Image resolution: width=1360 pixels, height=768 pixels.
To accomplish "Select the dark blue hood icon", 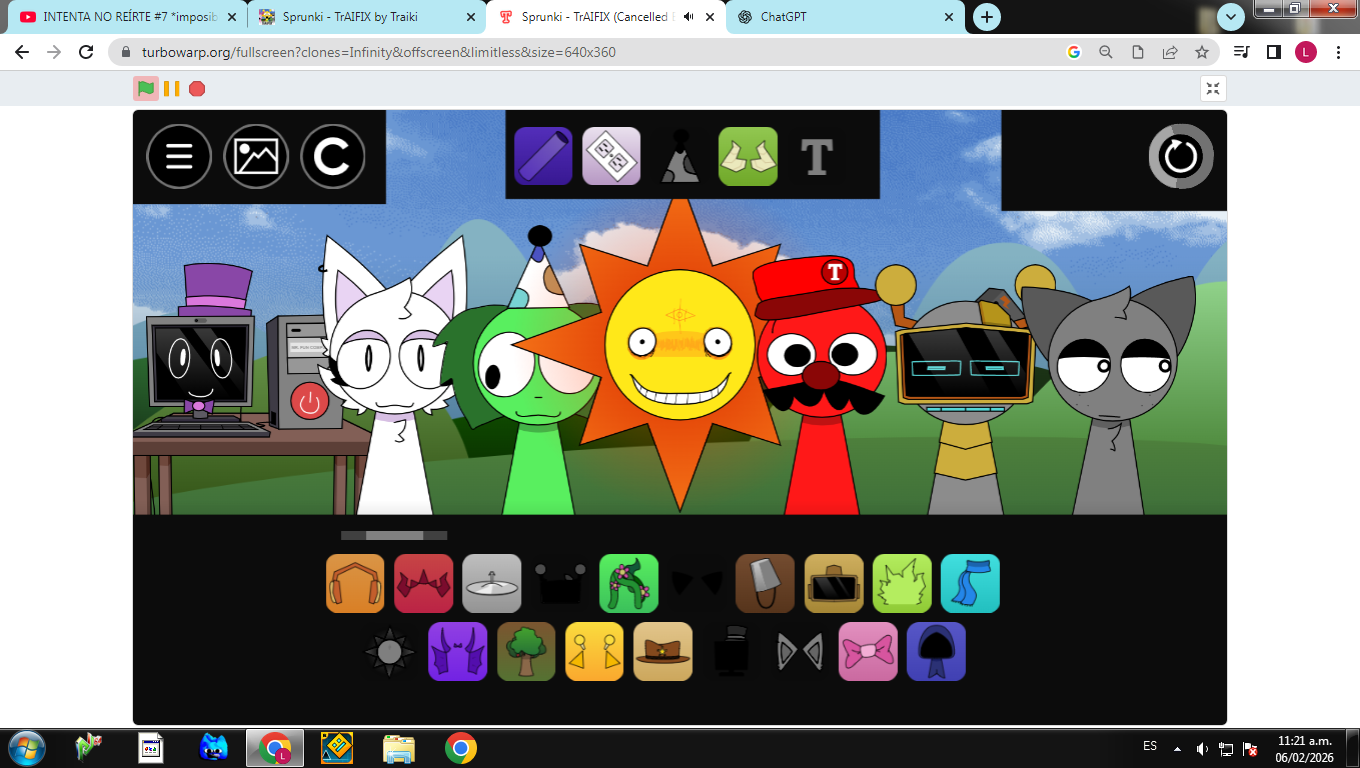I will (x=936, y=651).
